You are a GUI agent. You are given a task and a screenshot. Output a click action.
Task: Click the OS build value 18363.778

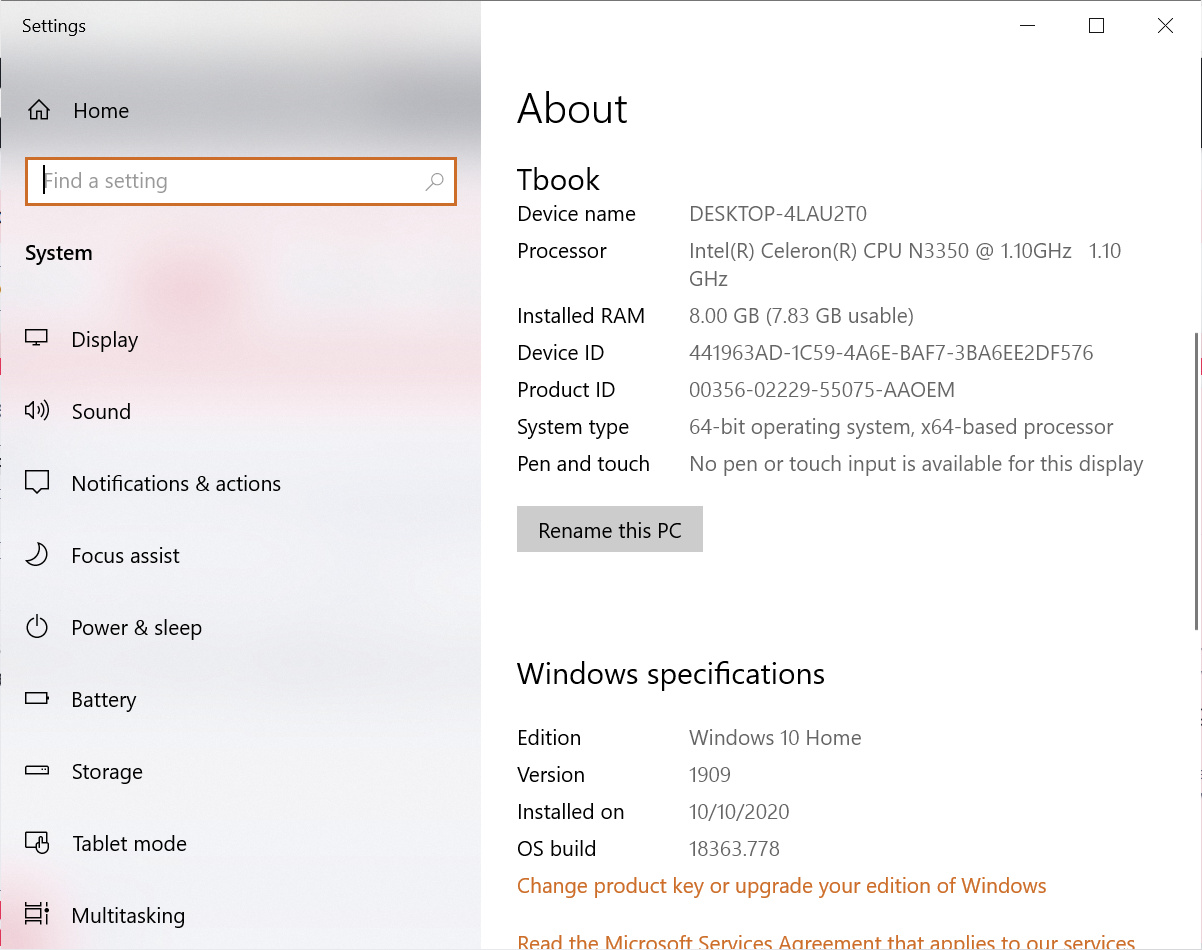coord(734,849)
